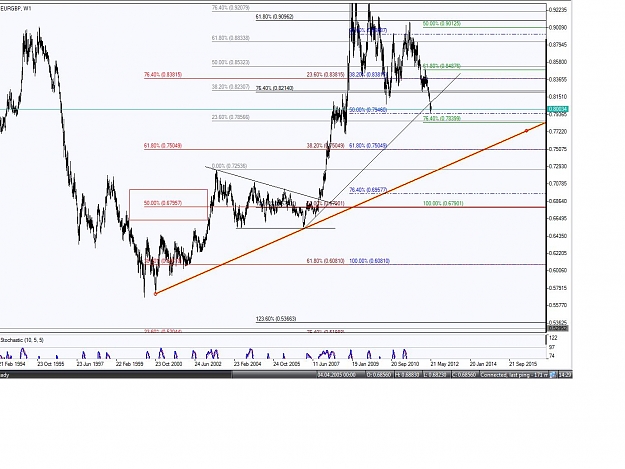Click the 122 level on the Stochastic scale
625x469 pixels.
[553, 338]
